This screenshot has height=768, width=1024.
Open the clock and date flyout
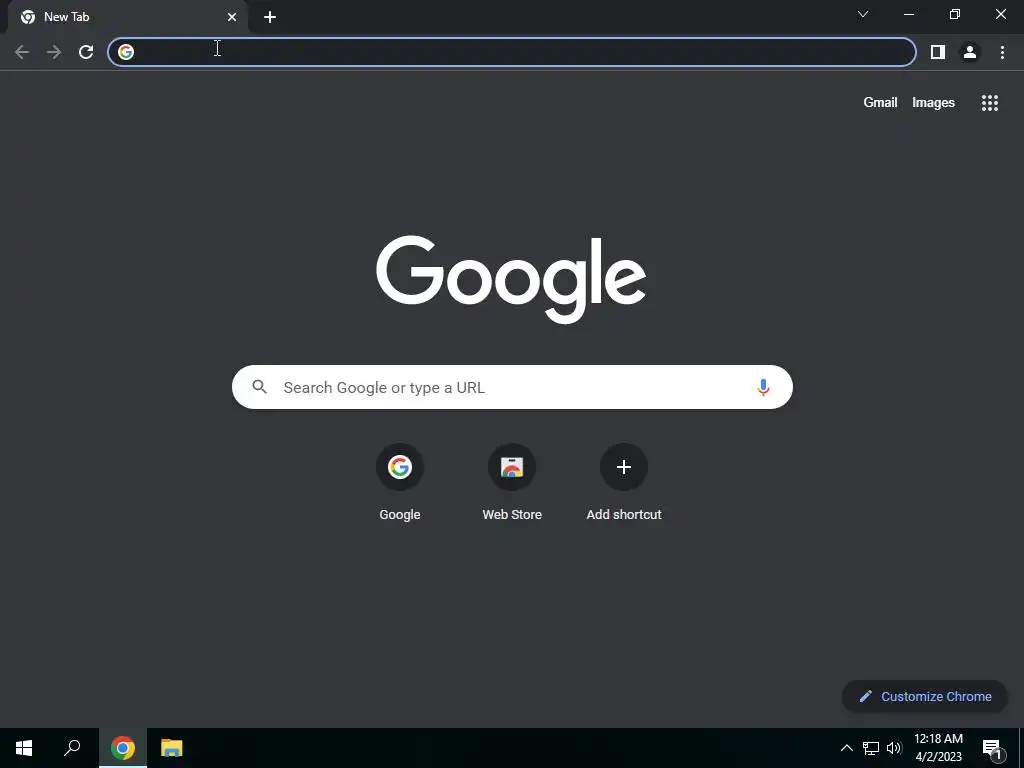click(x=938, y=748)
